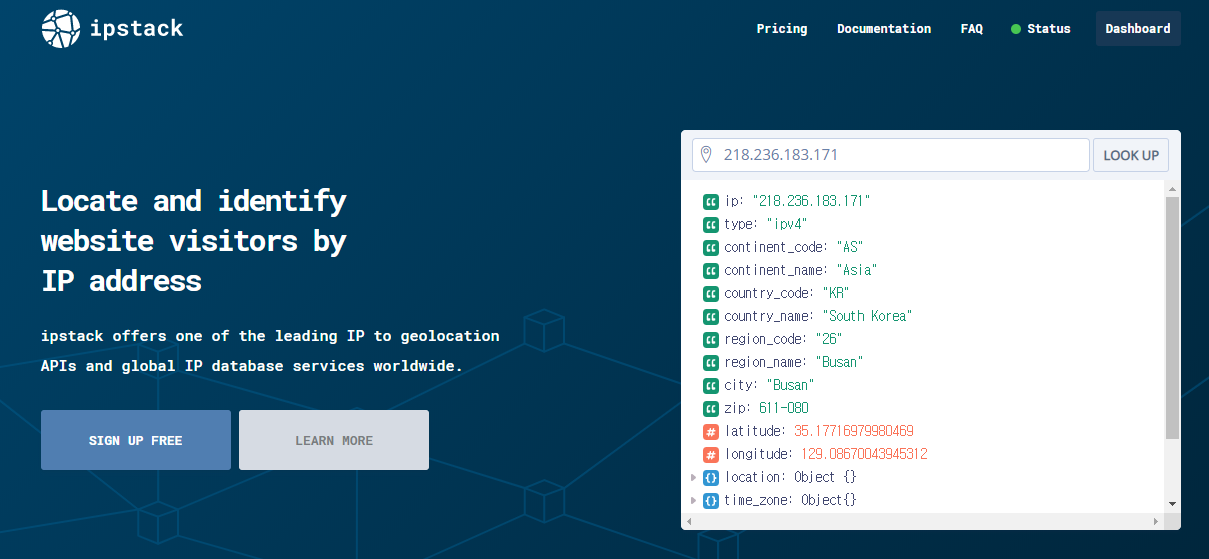Click the string icon beside region_name
The image size is (1209, 559).
point(711,362)
